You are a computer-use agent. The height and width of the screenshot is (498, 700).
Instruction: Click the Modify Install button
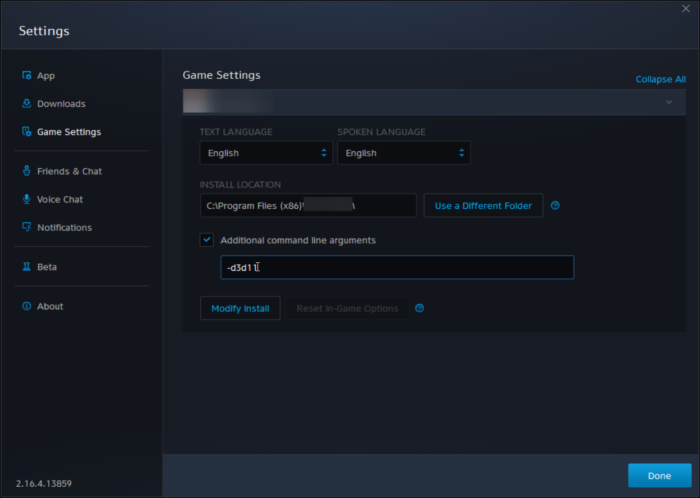click(x=240, y=308)
